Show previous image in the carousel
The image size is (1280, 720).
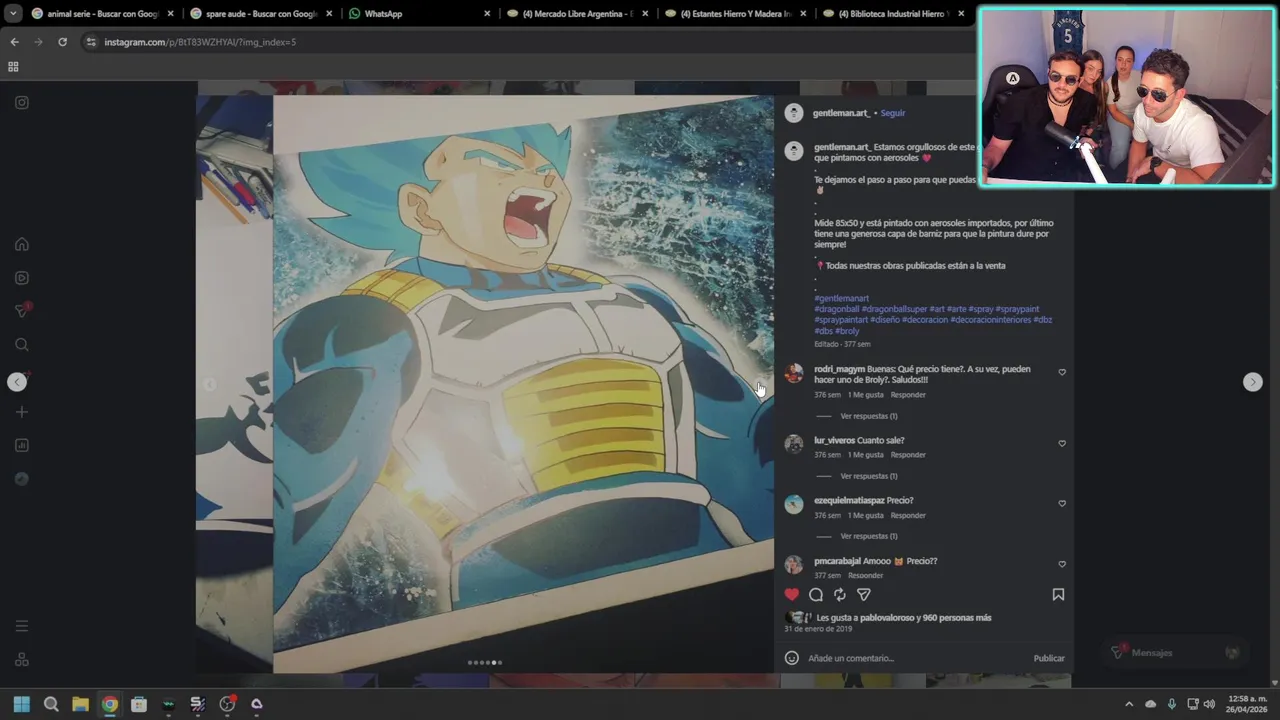click(209, 384)
